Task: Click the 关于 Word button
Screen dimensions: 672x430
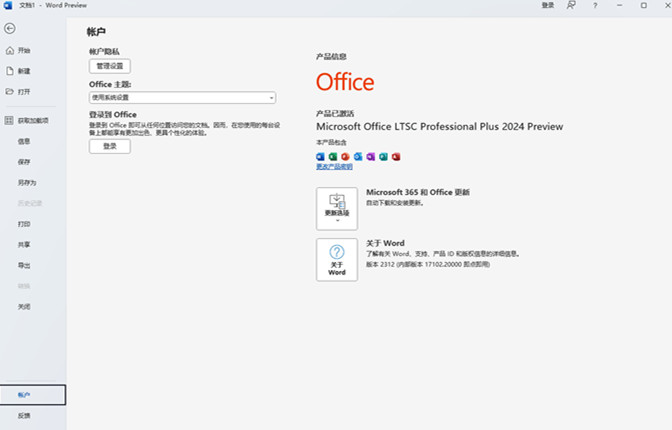Action: (337, 260)
